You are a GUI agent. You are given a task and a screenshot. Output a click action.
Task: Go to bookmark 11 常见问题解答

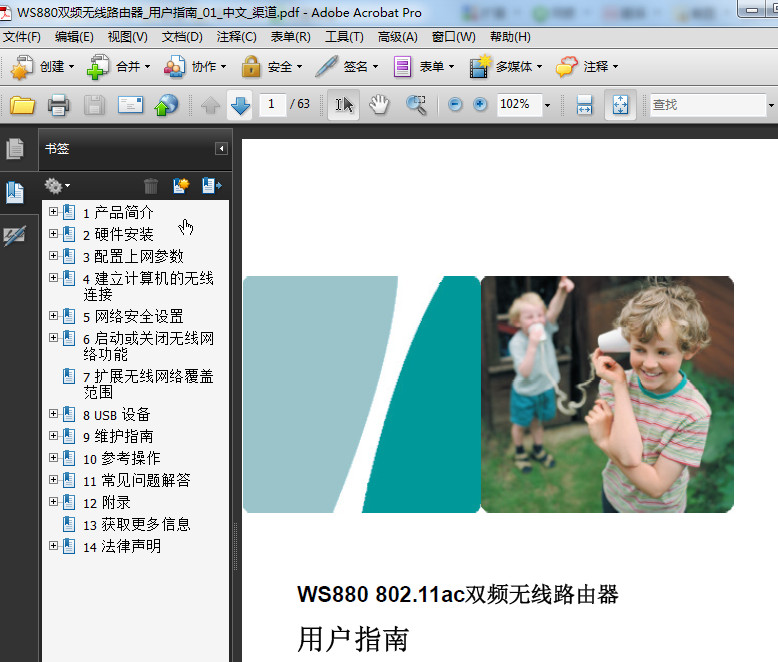click(x=136, y=480)
